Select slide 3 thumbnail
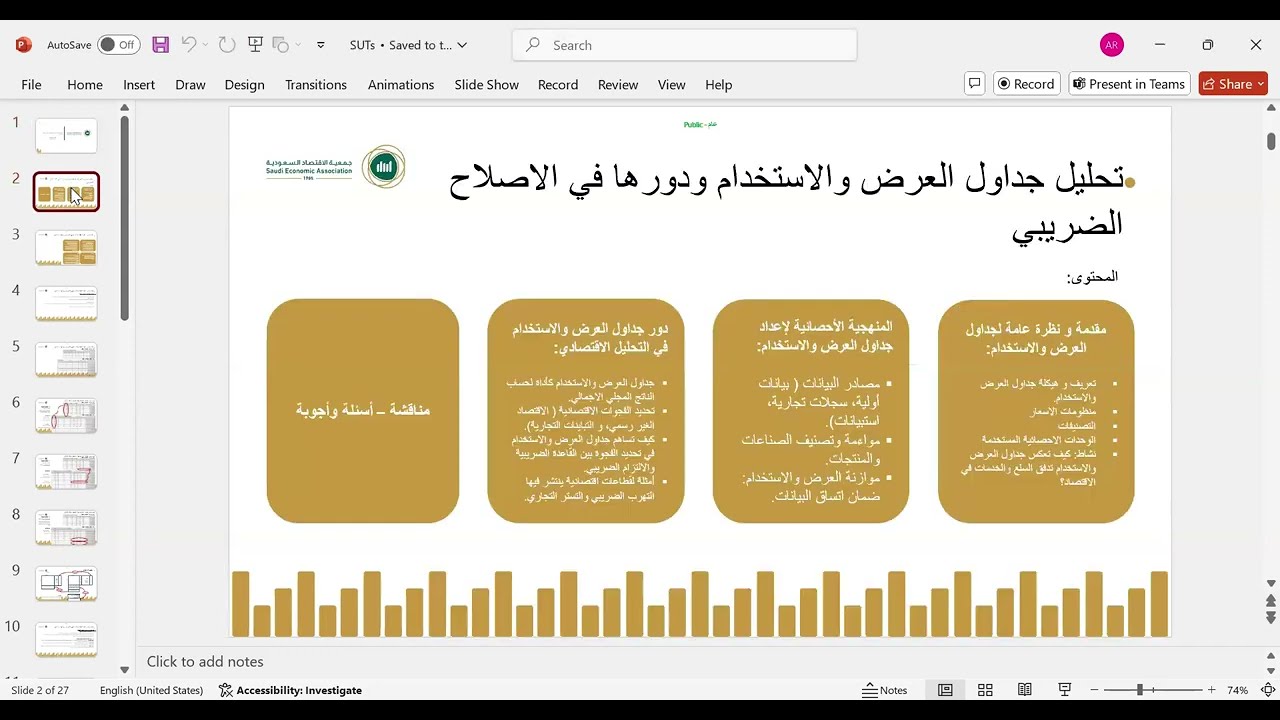The width and height of the screenshot is (1280, 720). [66, 247]
